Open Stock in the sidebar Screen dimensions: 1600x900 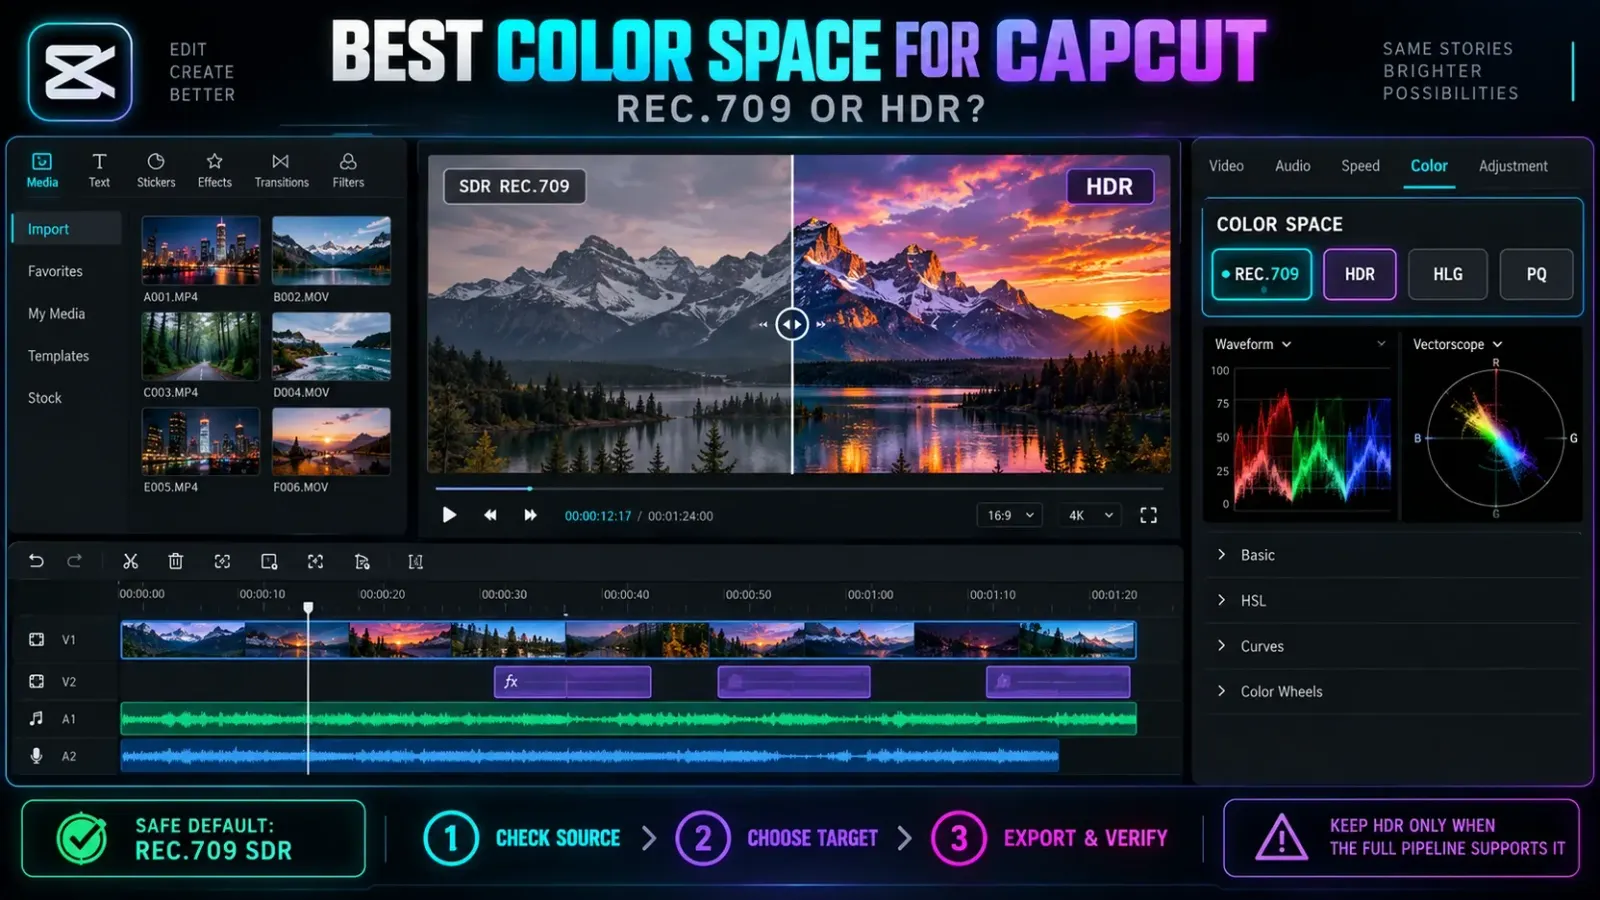pos(44,398)
